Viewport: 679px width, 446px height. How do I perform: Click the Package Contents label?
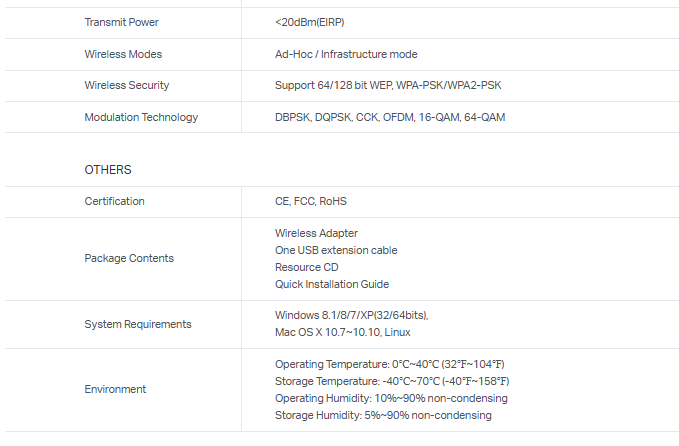pos(129,258)
